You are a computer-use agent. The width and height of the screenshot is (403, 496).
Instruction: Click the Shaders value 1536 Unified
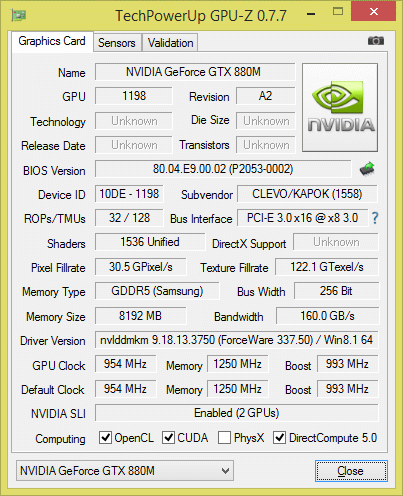click(x=150, y=242)
